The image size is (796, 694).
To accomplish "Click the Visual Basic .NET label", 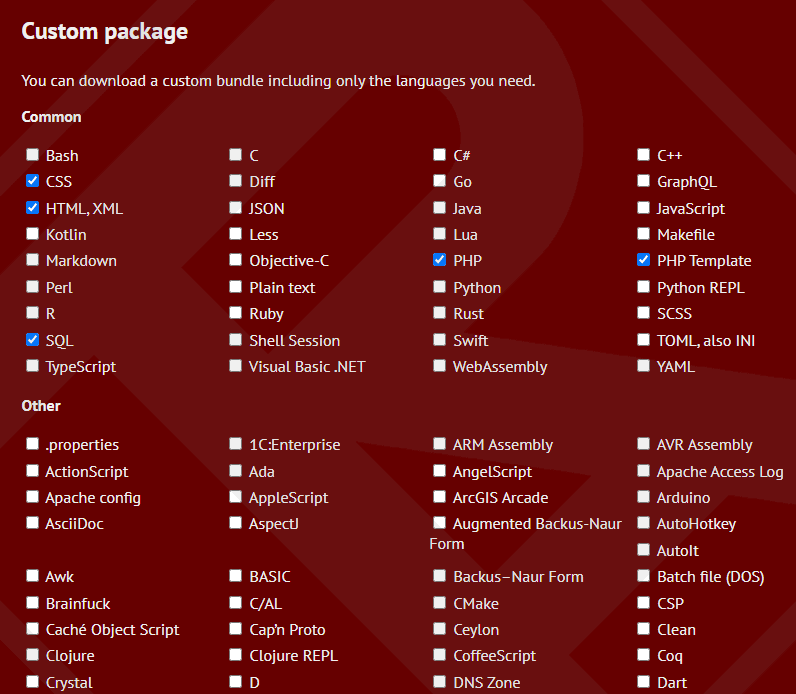I will (307, 367).
